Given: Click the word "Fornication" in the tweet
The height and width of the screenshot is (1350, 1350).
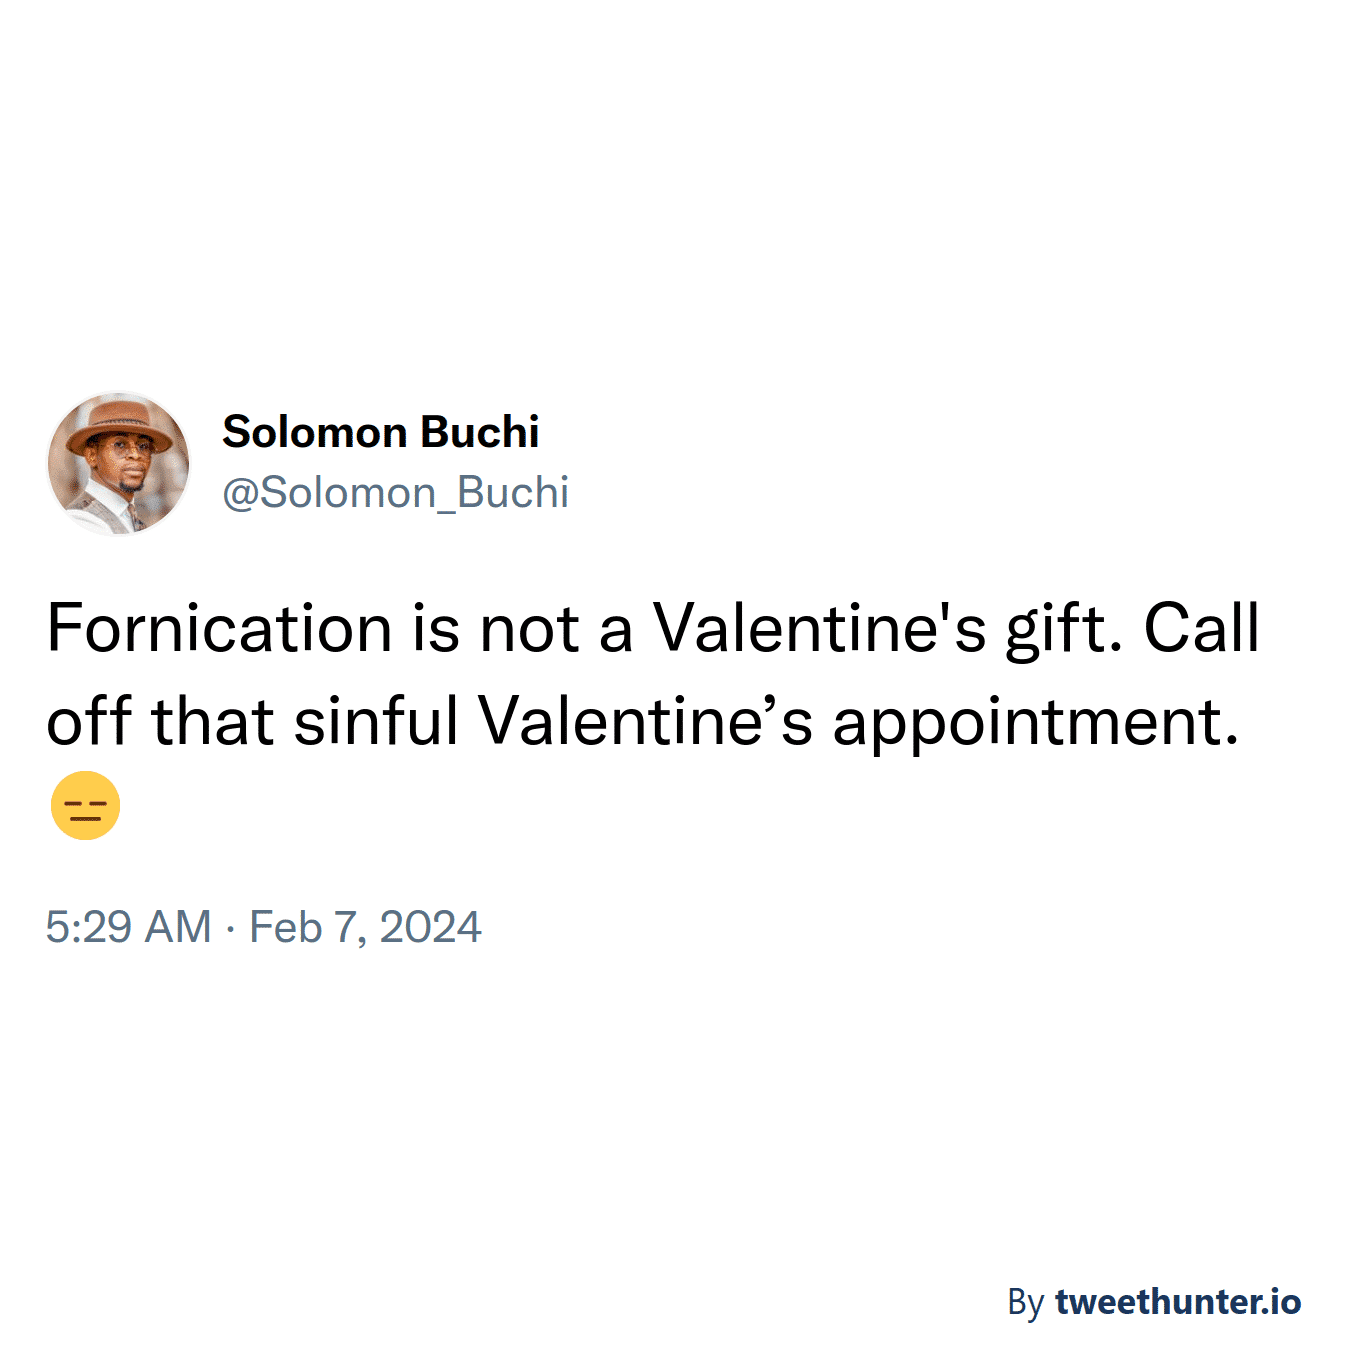Looking at the screenshot, I should pyautogui.click(x=219, y=629).
